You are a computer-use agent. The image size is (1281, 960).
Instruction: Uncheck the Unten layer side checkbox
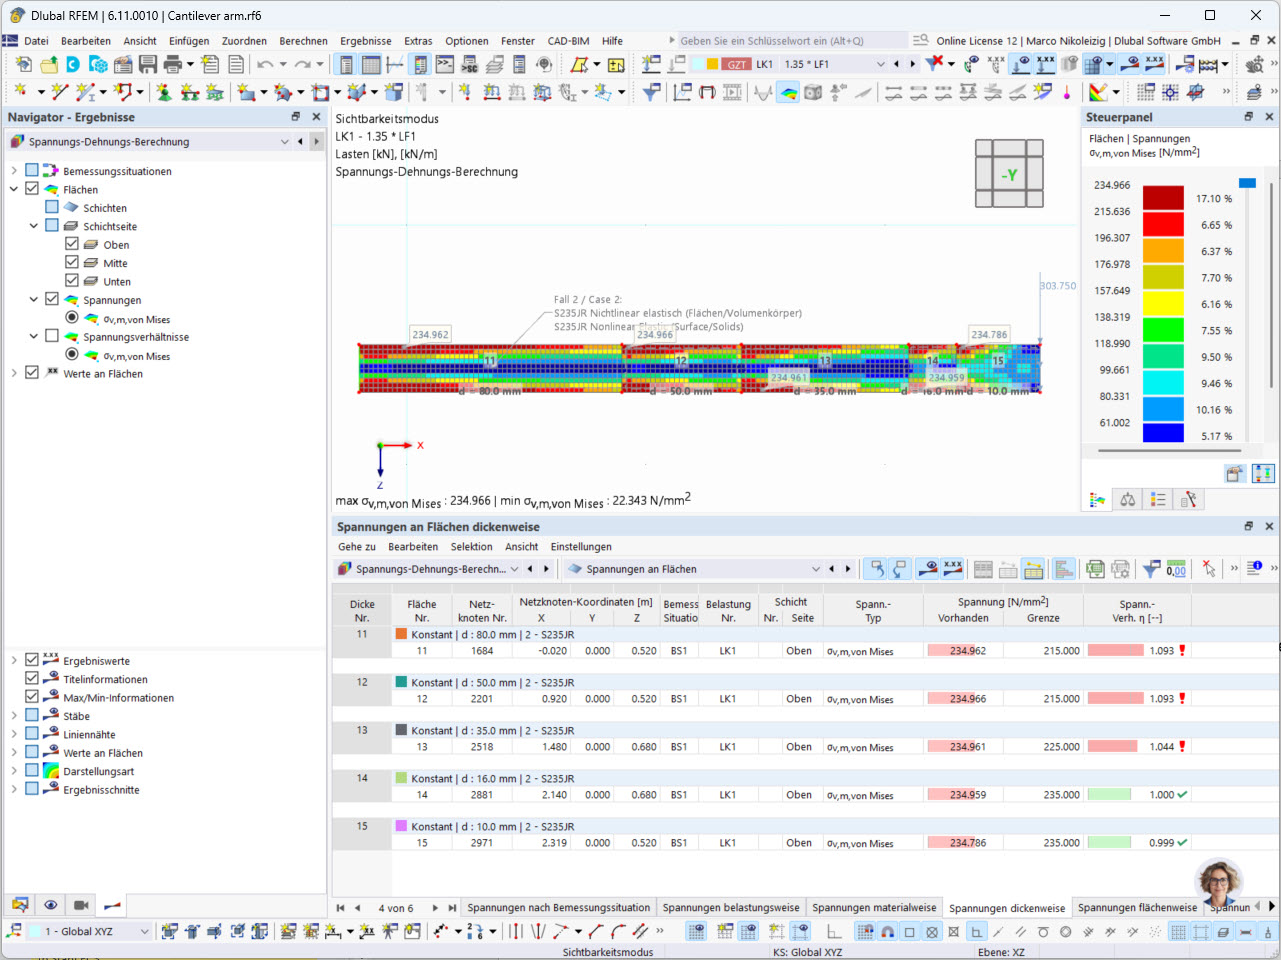72,280
